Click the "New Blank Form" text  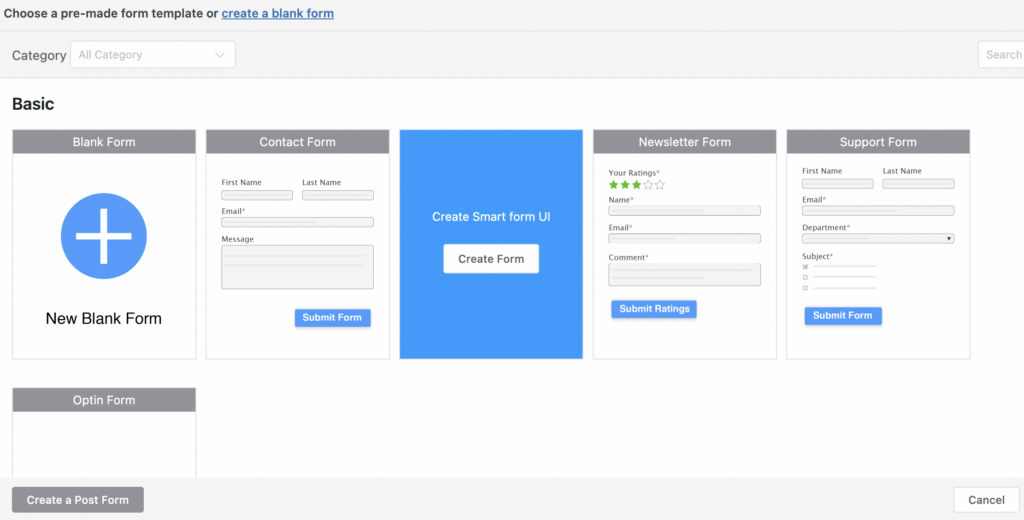point(104,319)
